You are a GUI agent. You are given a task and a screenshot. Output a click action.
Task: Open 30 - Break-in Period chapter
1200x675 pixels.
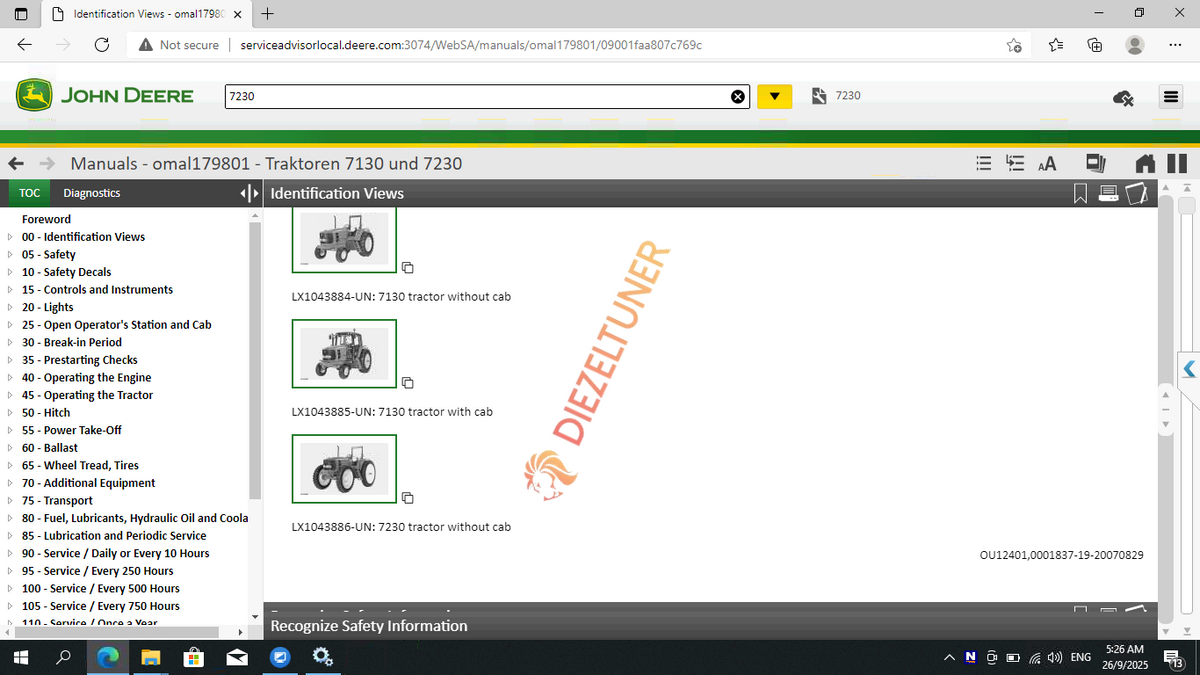click(x=71, y=342)
